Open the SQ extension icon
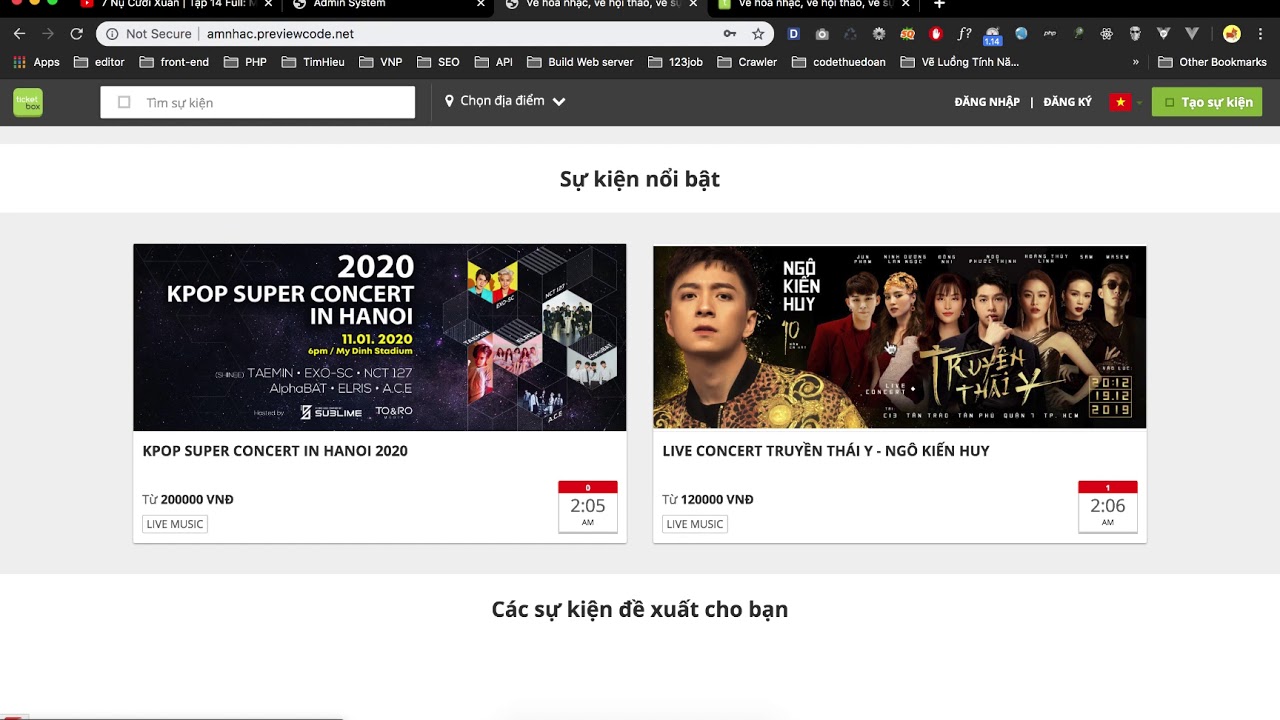 tap(907, 34)
